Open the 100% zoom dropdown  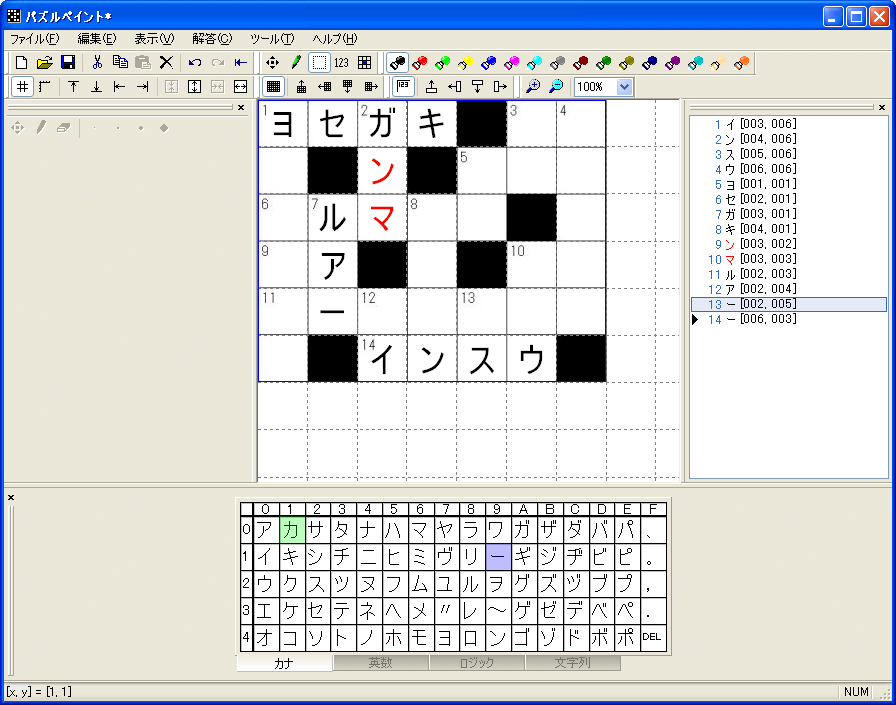625,87
